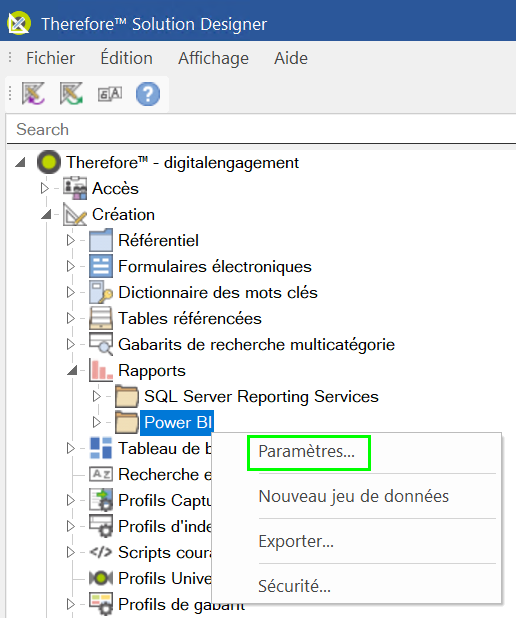Click the Tableau de bord tiles icon
This screenshot has width=516, height=618.
tap(101, 448)
